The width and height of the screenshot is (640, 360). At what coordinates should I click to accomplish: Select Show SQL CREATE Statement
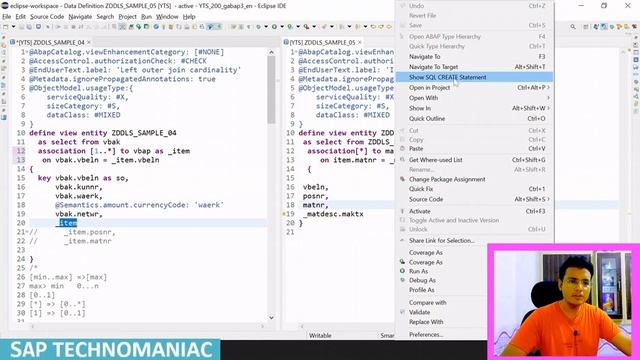[474, 77]
